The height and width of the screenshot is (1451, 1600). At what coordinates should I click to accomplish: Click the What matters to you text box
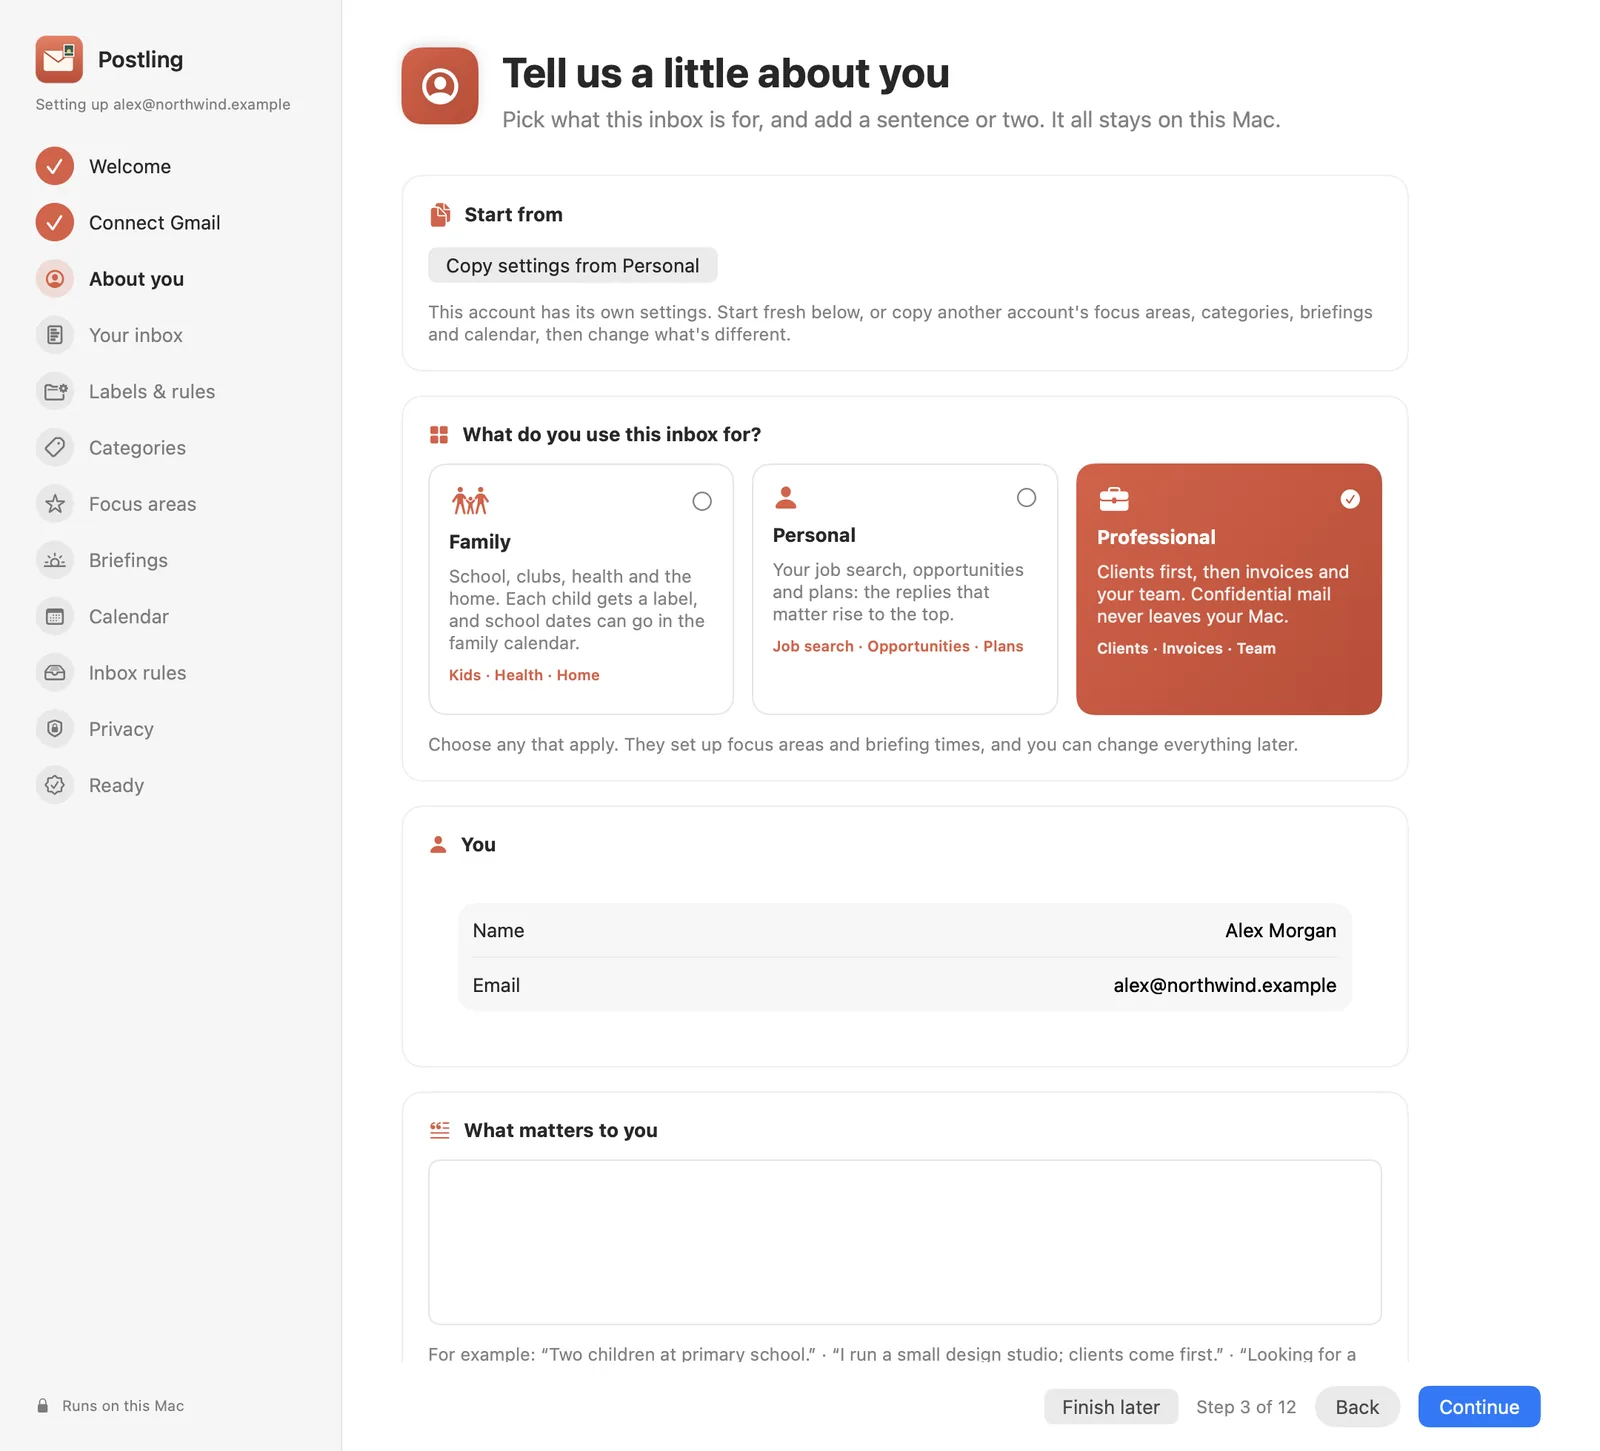pos(905,1242)
